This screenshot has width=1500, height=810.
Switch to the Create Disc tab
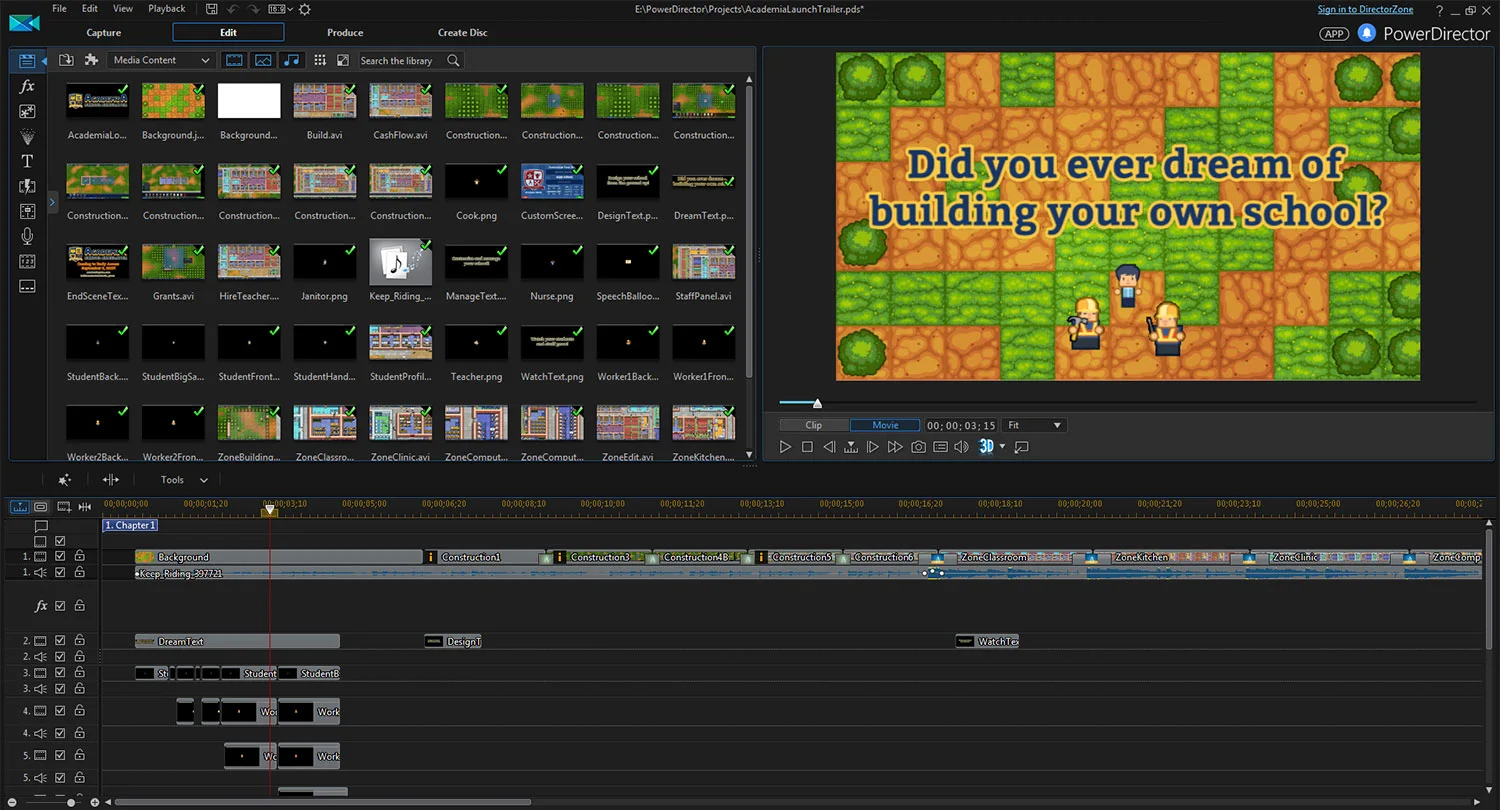(x=463, y=33)
